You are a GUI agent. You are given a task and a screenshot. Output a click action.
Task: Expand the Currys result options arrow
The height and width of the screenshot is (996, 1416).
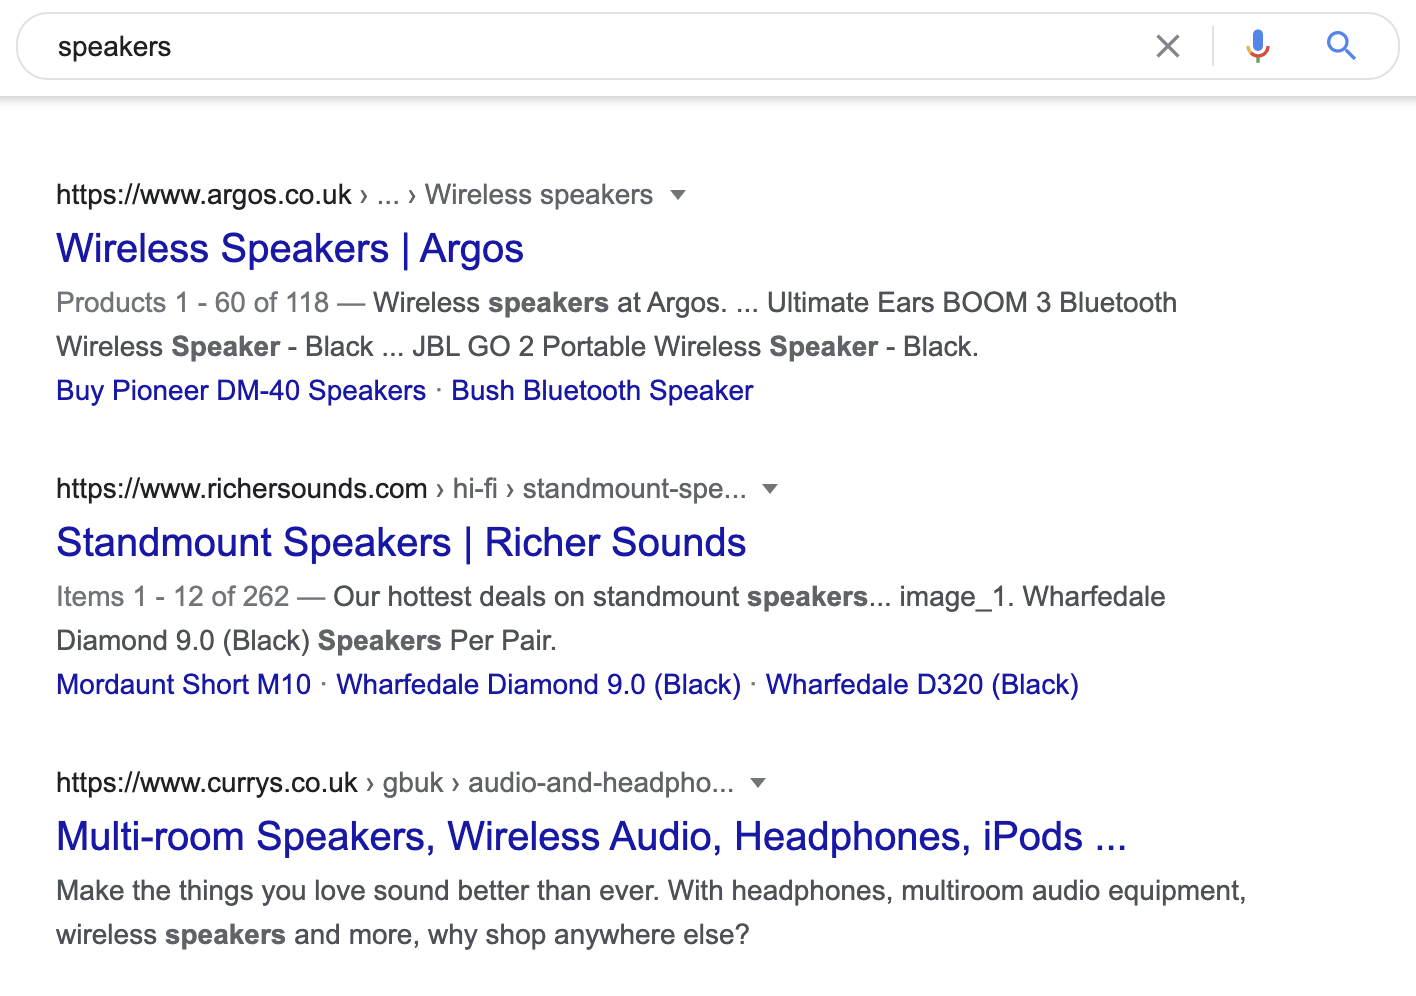(758, 783)
